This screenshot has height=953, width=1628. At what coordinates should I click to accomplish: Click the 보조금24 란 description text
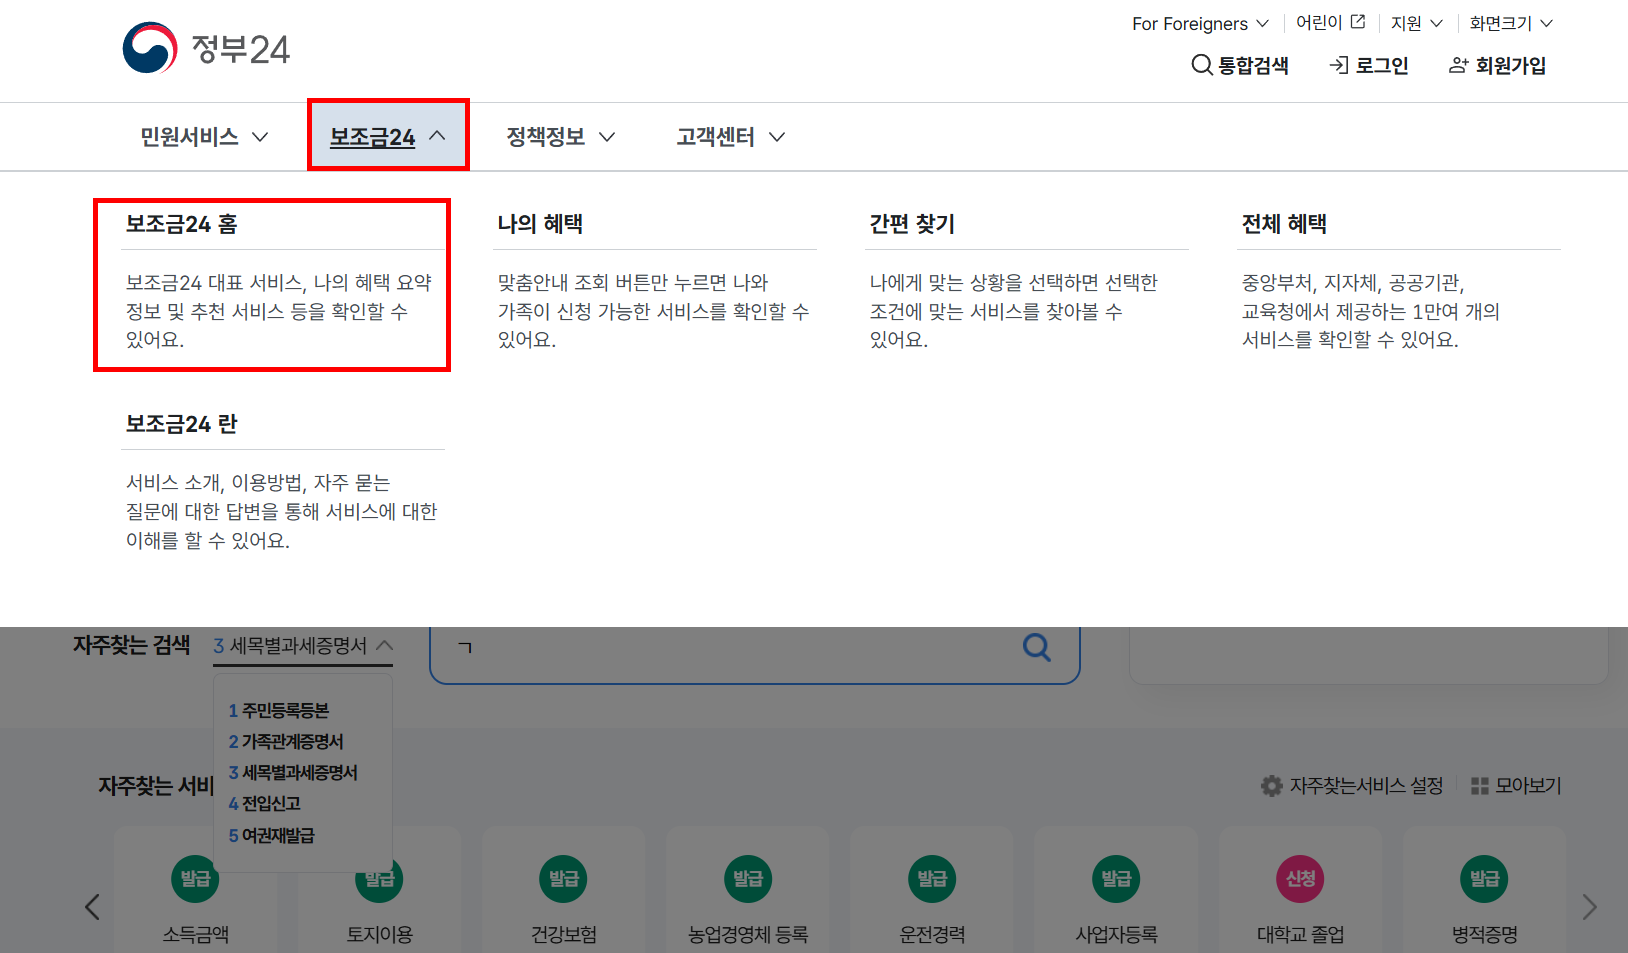(281, 511)
